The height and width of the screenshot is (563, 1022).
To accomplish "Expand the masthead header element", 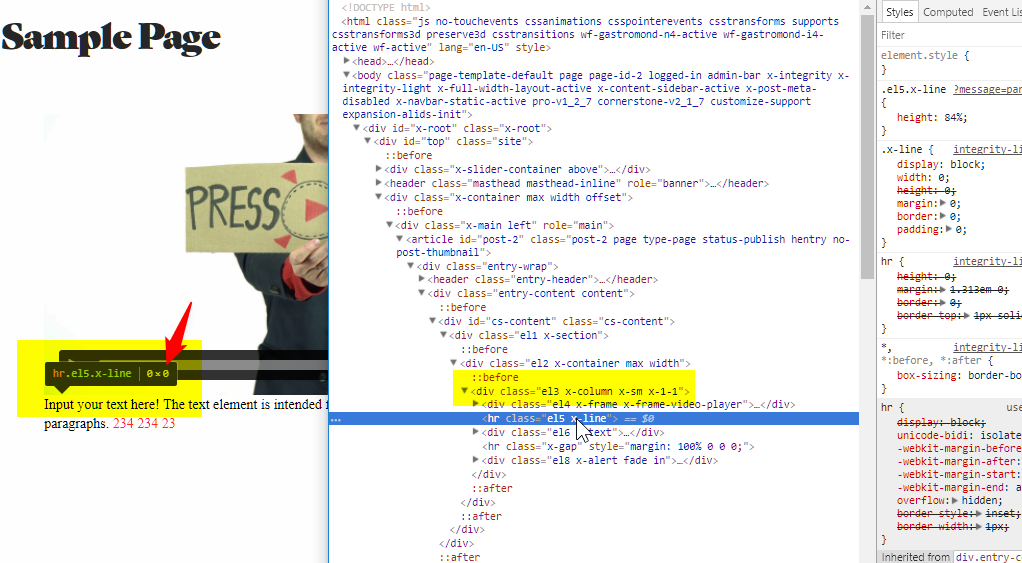I will [x=379, y=183].
